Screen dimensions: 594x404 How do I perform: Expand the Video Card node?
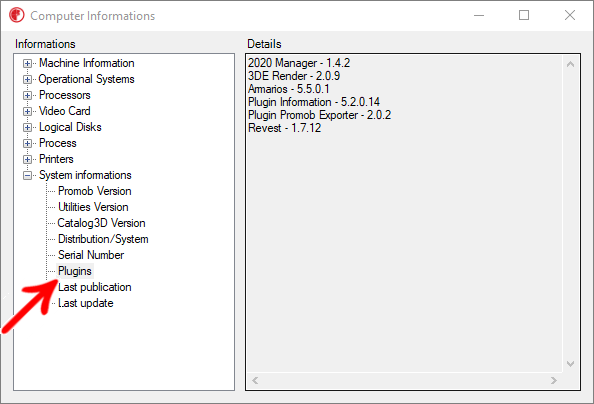(x=27, y=111)
